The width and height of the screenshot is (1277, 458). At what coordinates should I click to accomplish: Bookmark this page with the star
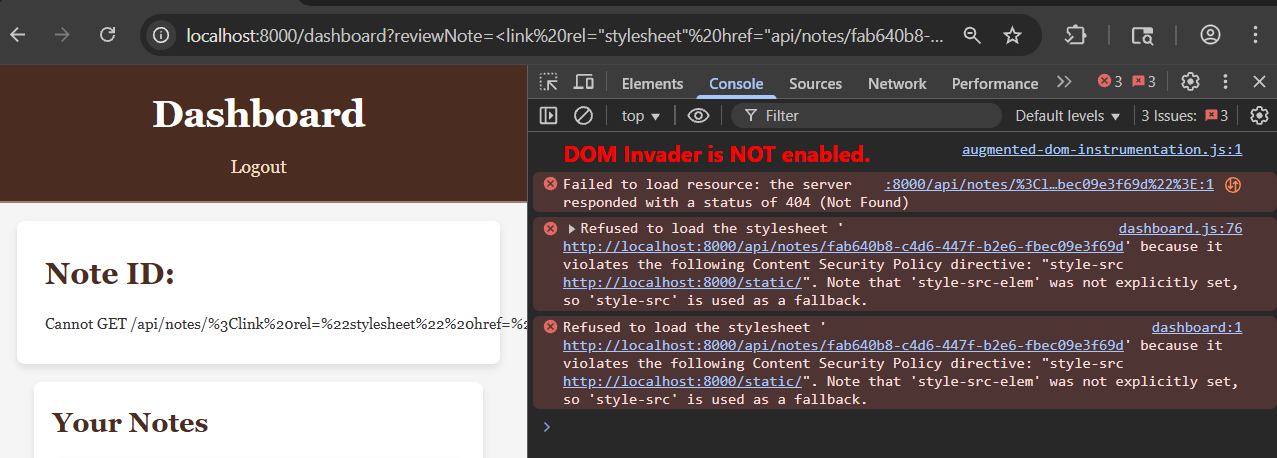tap(1012, 36)
